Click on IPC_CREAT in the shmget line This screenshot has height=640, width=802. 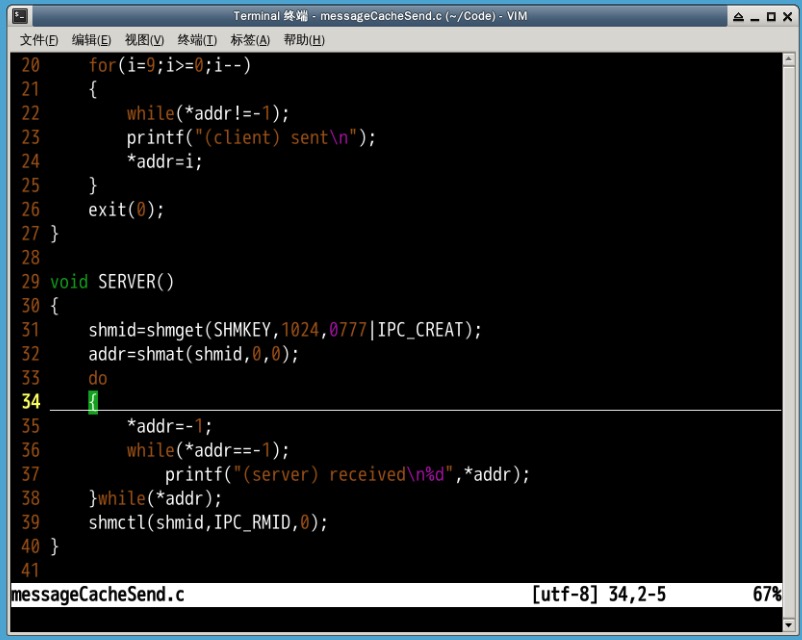coord(424,330)
